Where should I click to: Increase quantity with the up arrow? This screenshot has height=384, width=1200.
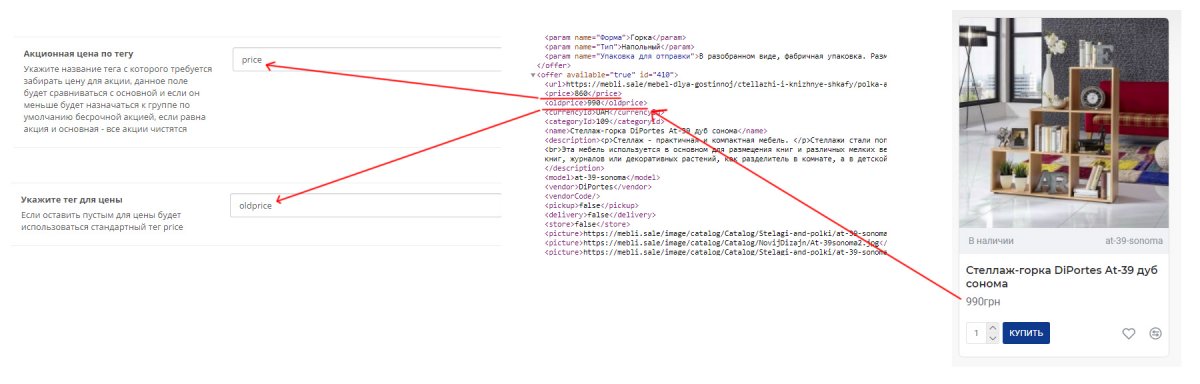992,328
